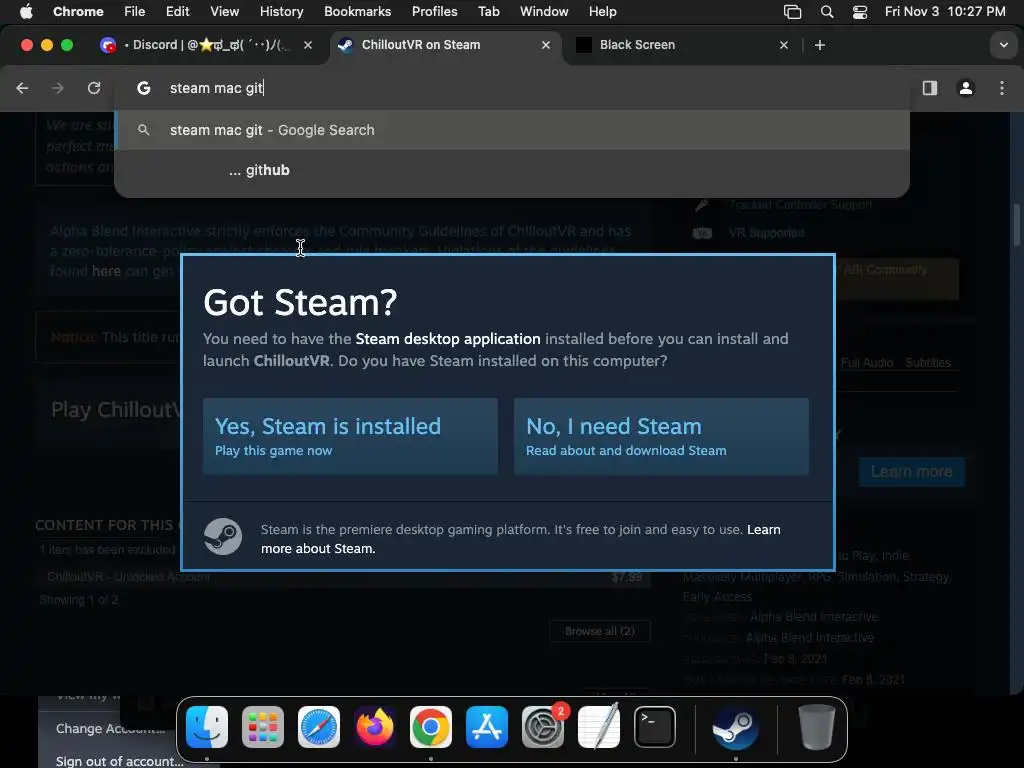This screenshot has height=768, width=1024.
Task: Click the 'Learn more' button behind dialog
Action: coord(911,472)
